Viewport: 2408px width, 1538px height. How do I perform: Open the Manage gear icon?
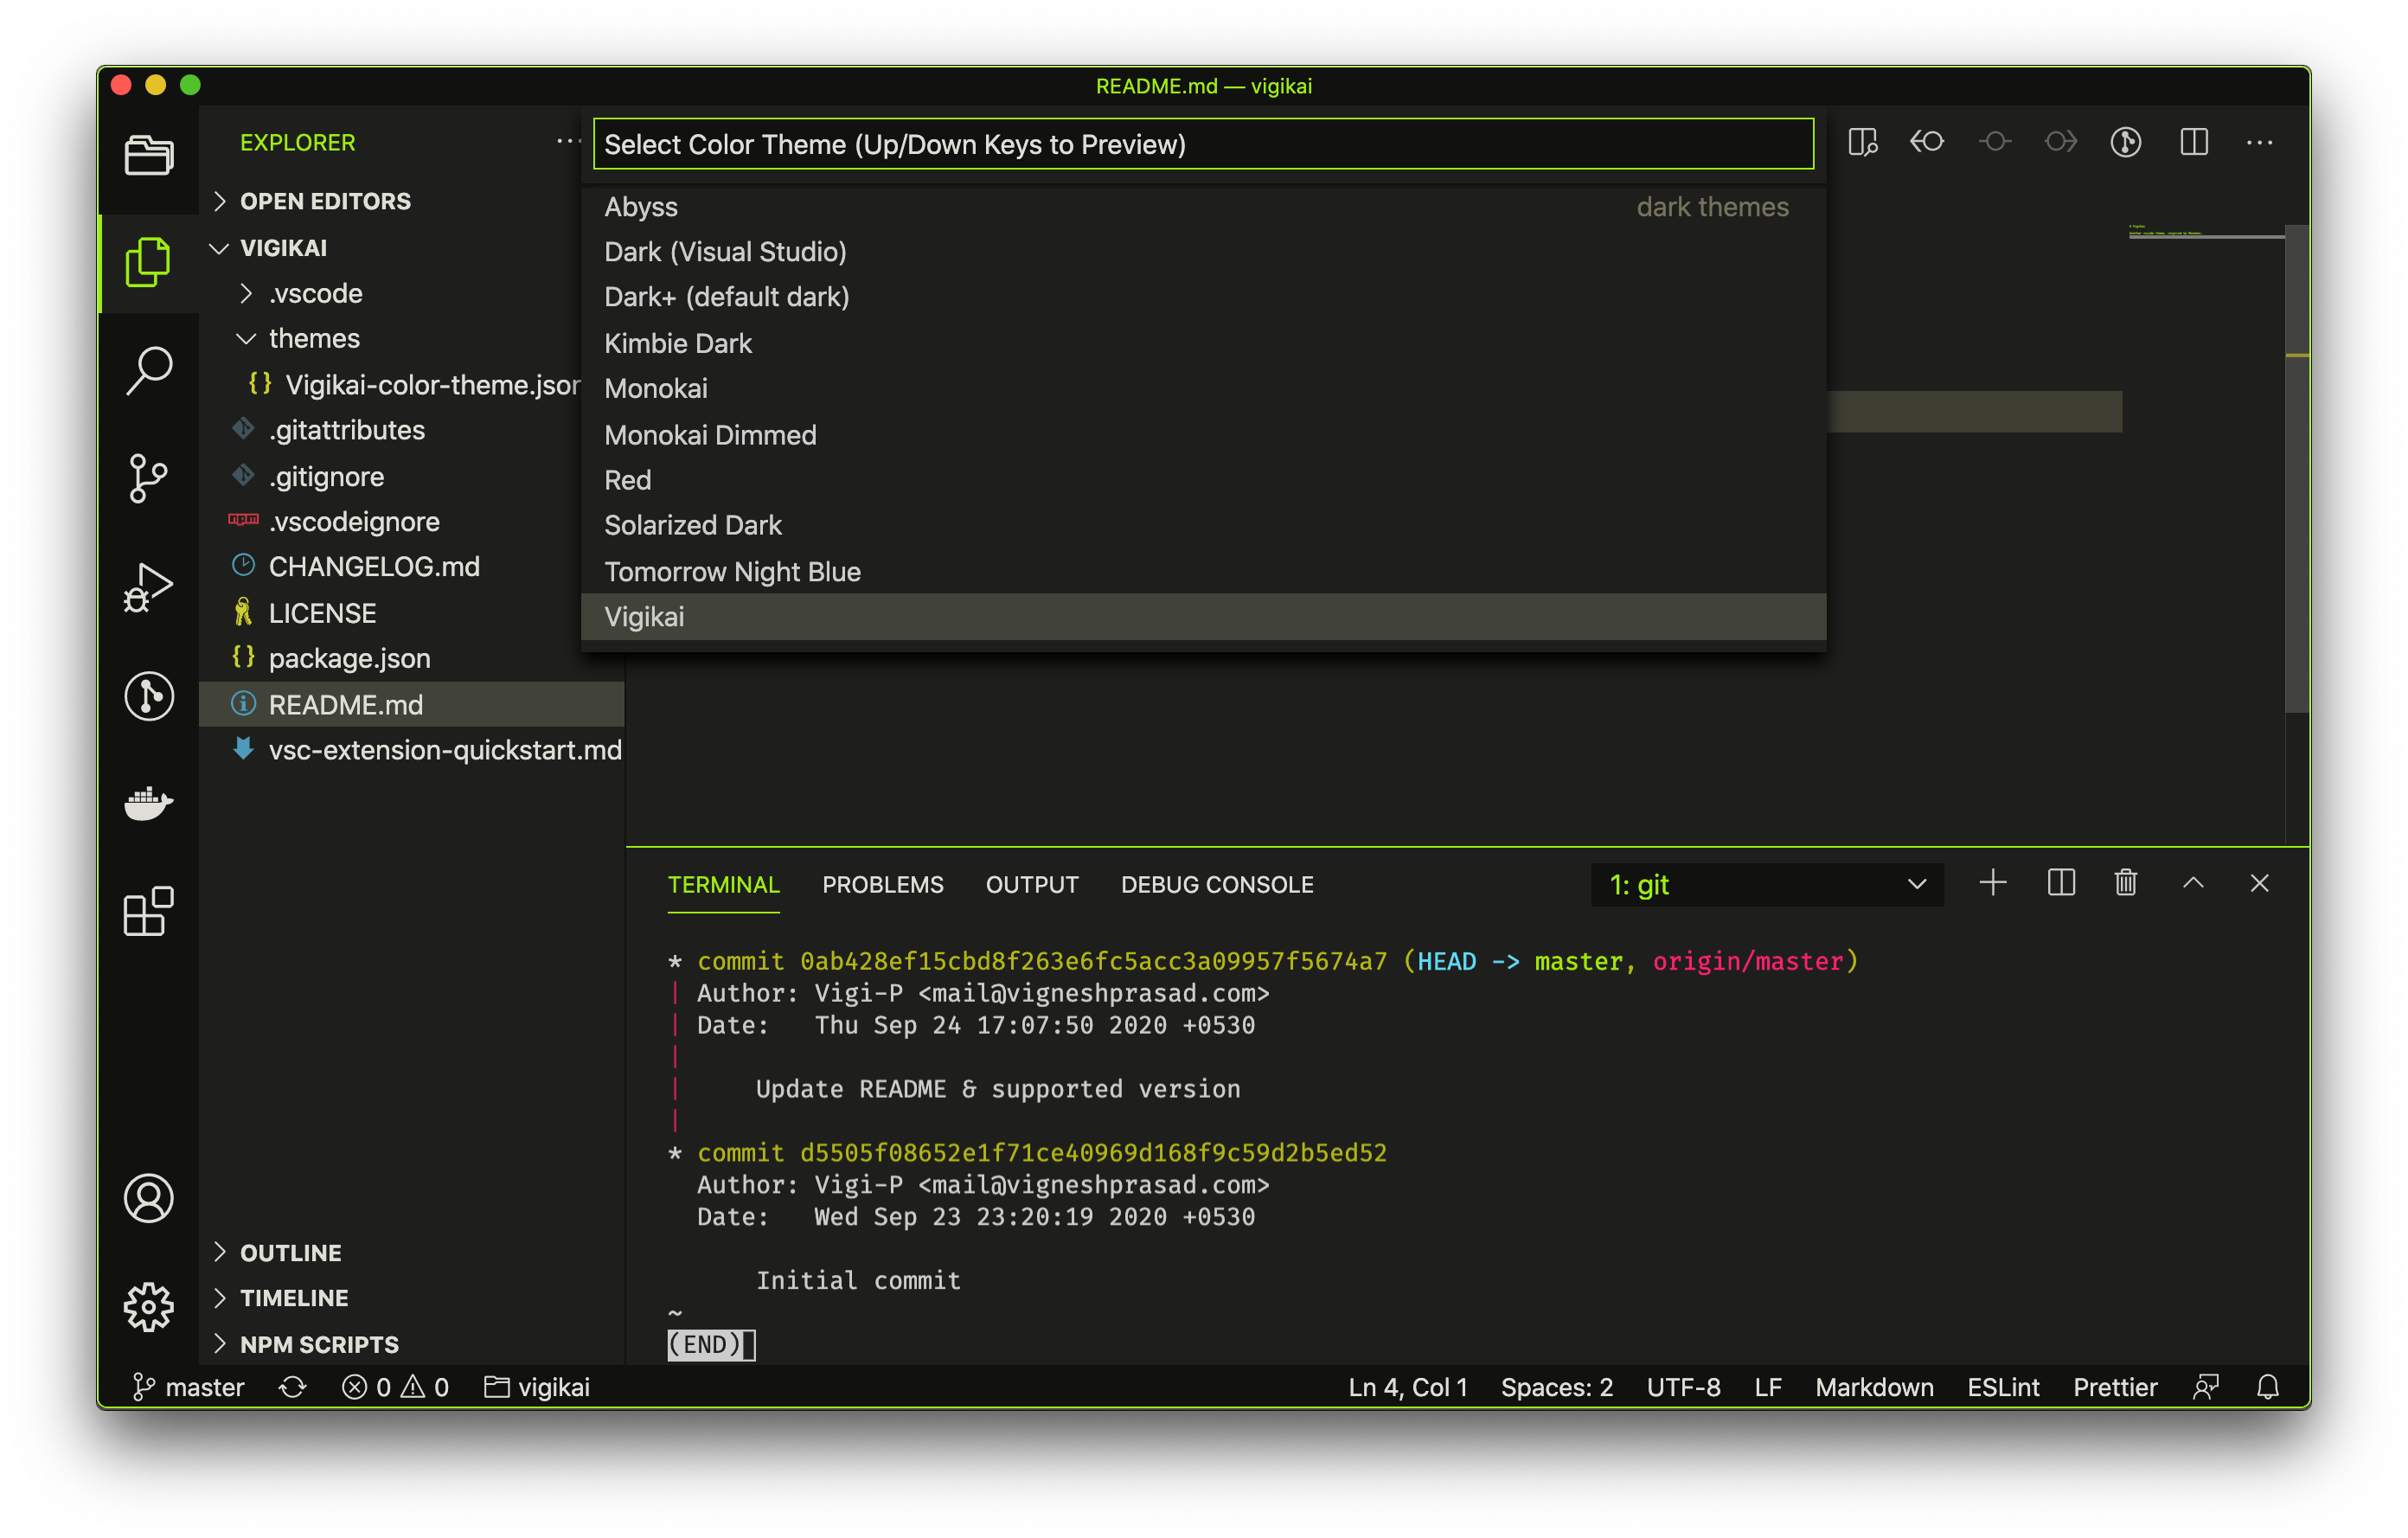pos(149,1306)
